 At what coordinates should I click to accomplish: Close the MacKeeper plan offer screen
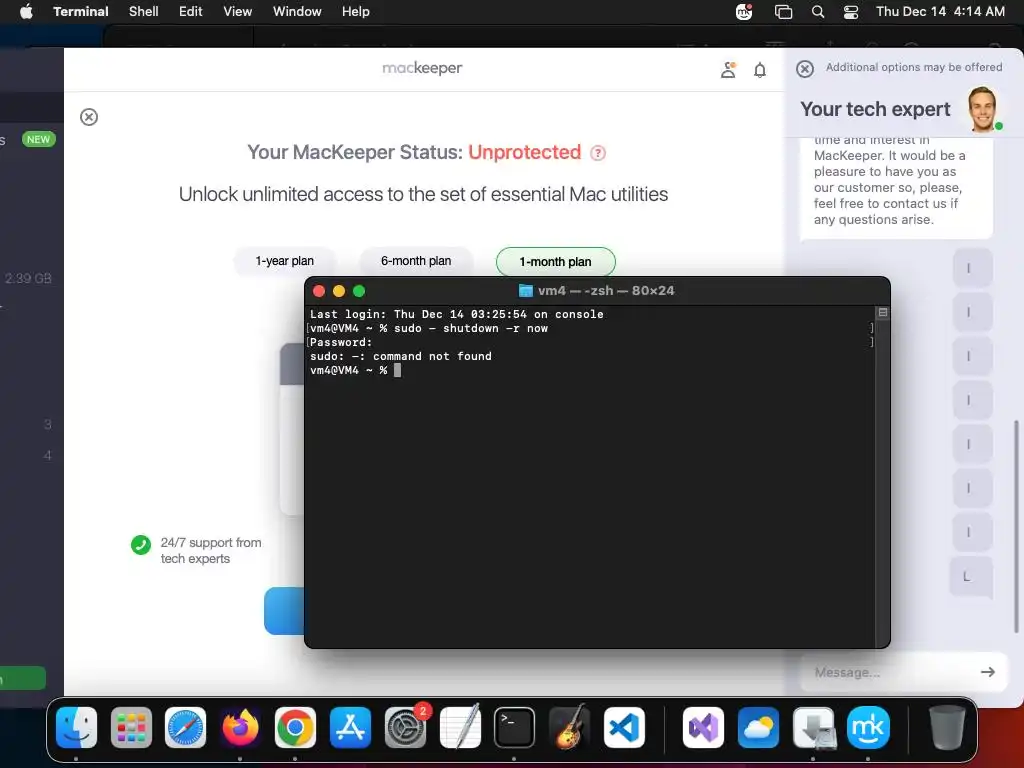(89, 117)
